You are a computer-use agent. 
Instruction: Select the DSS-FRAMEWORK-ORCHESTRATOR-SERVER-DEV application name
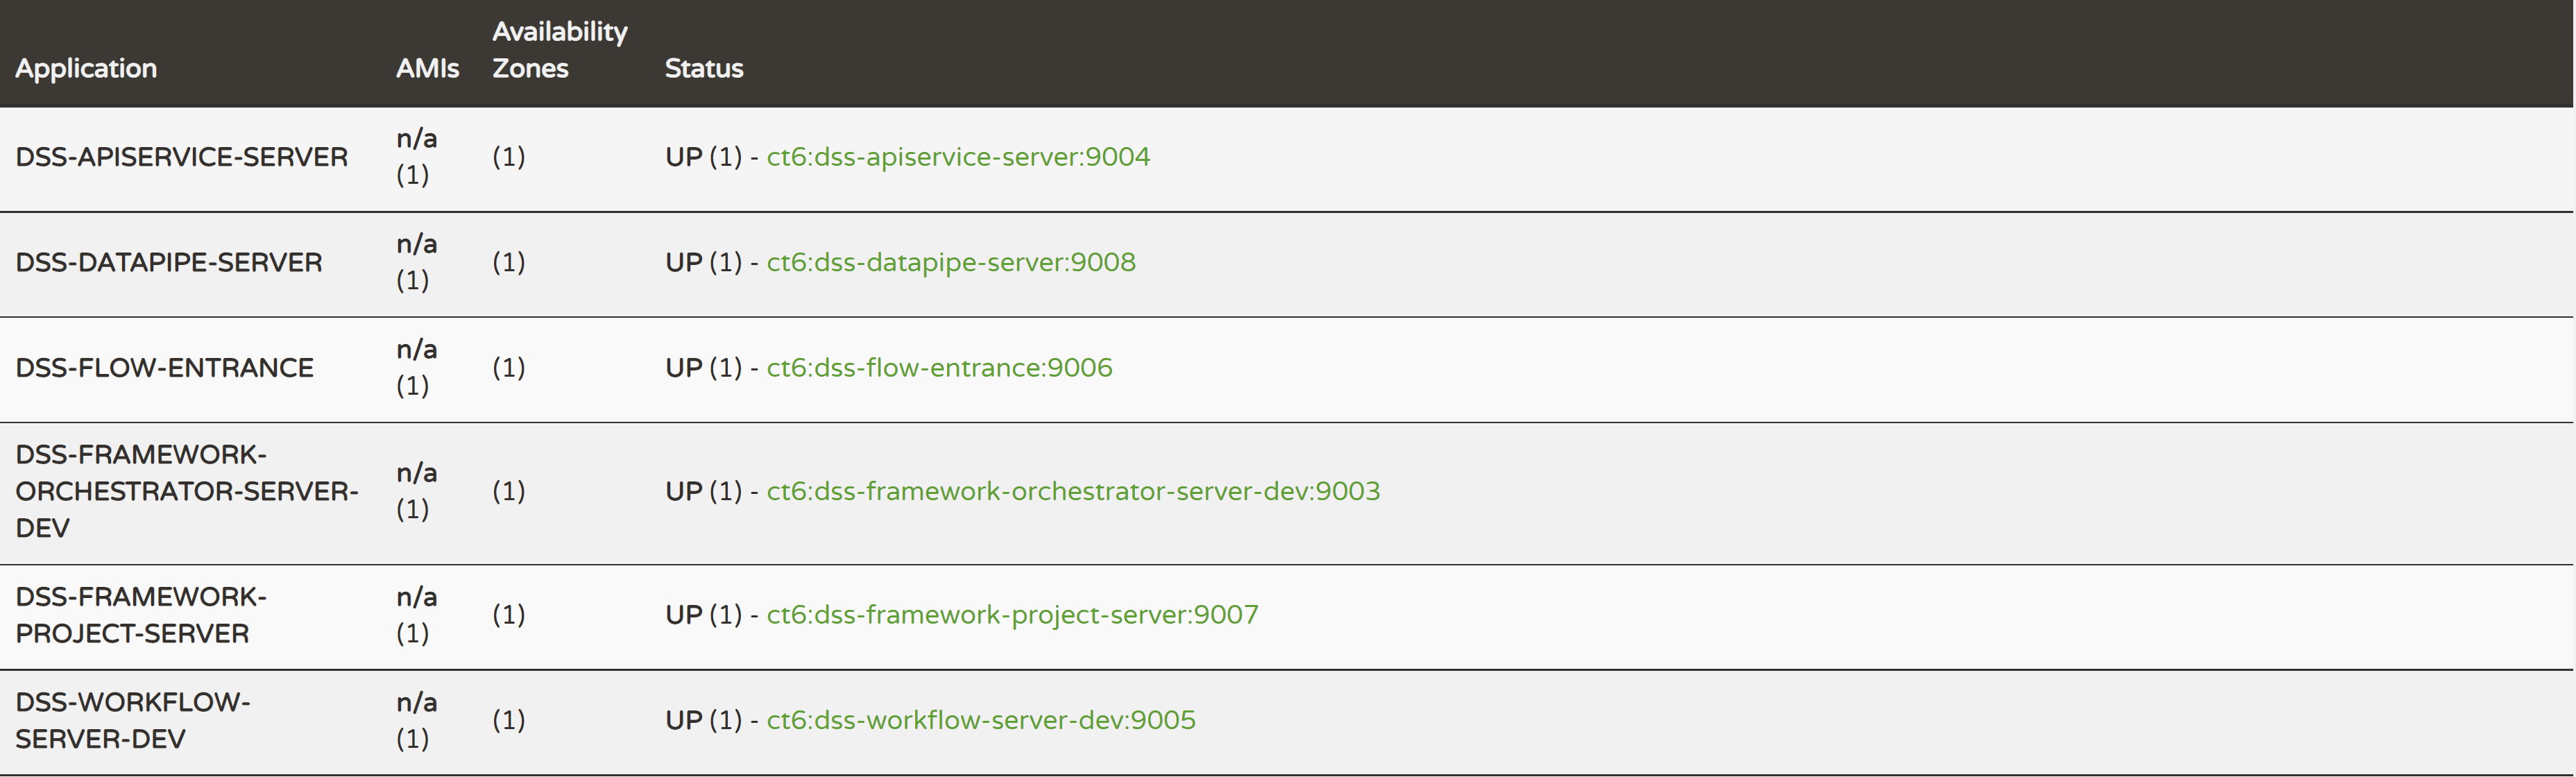[187, 491]
